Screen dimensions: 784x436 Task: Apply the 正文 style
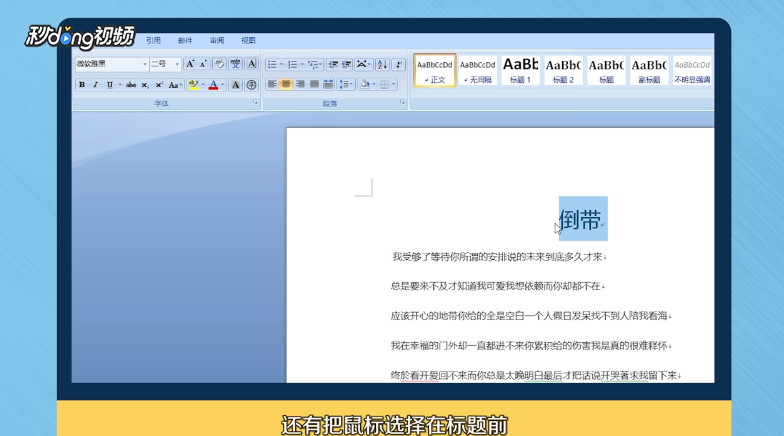(x=434, y=70)
